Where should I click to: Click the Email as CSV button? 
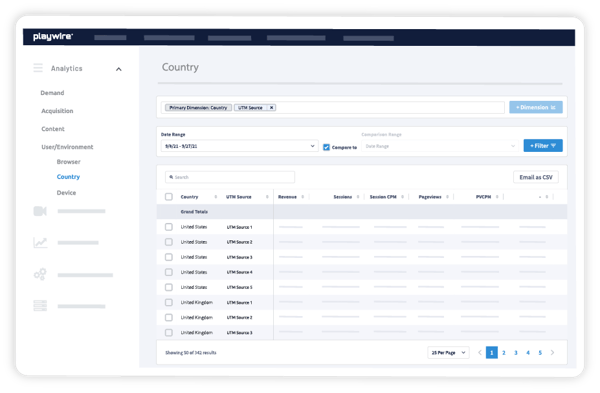point(536,177)
